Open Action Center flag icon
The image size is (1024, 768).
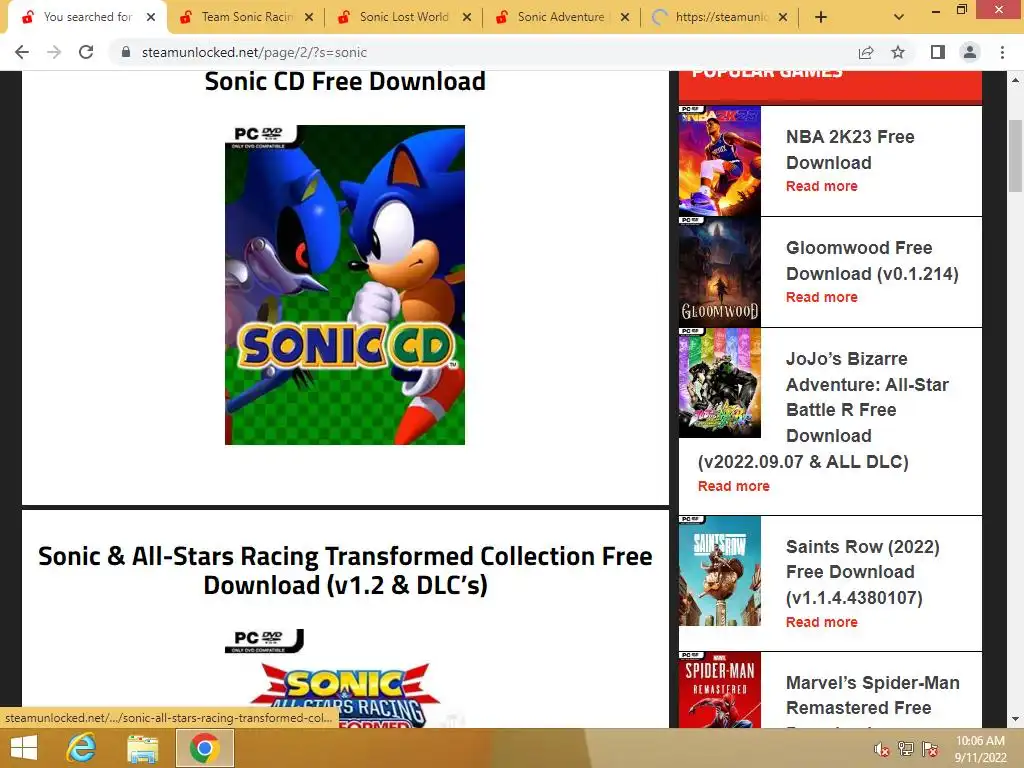point(930,749)
